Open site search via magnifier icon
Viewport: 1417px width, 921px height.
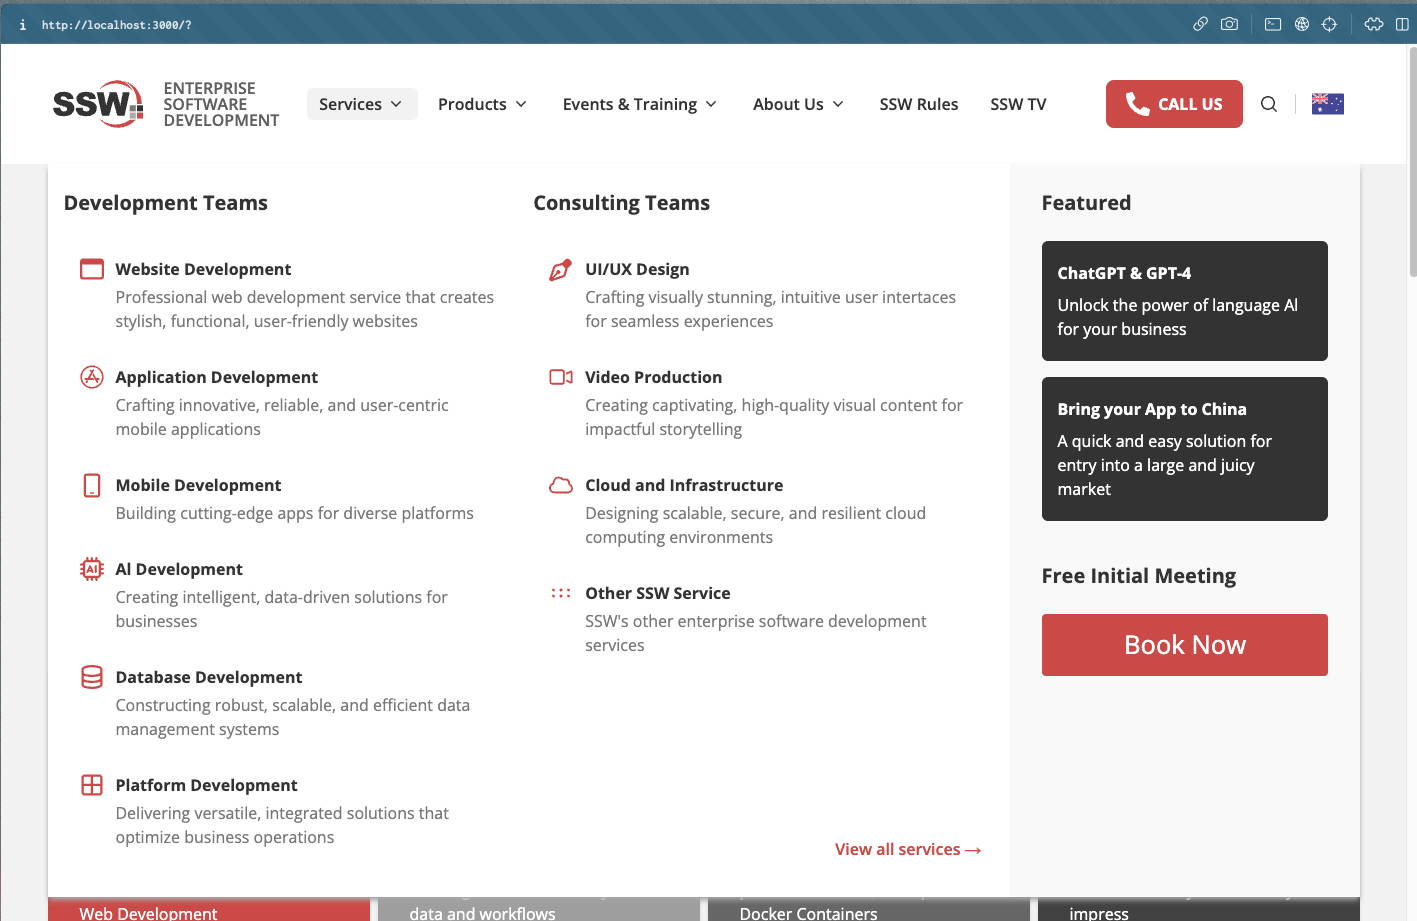[1268, 103]
